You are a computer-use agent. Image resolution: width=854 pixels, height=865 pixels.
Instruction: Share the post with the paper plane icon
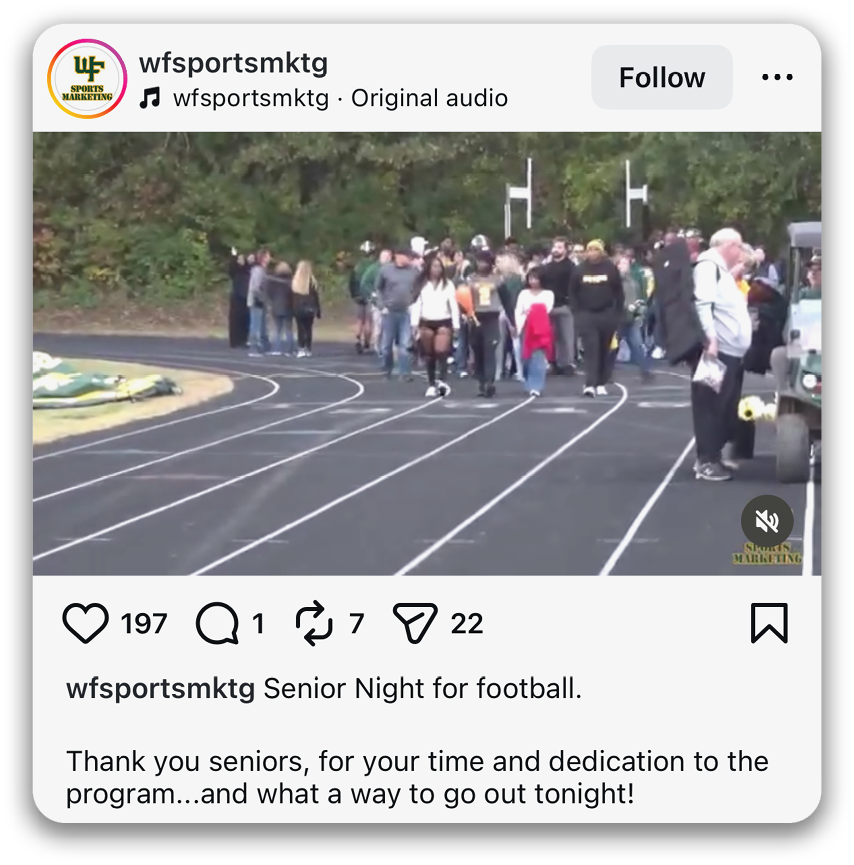click(x=415, y=623)
